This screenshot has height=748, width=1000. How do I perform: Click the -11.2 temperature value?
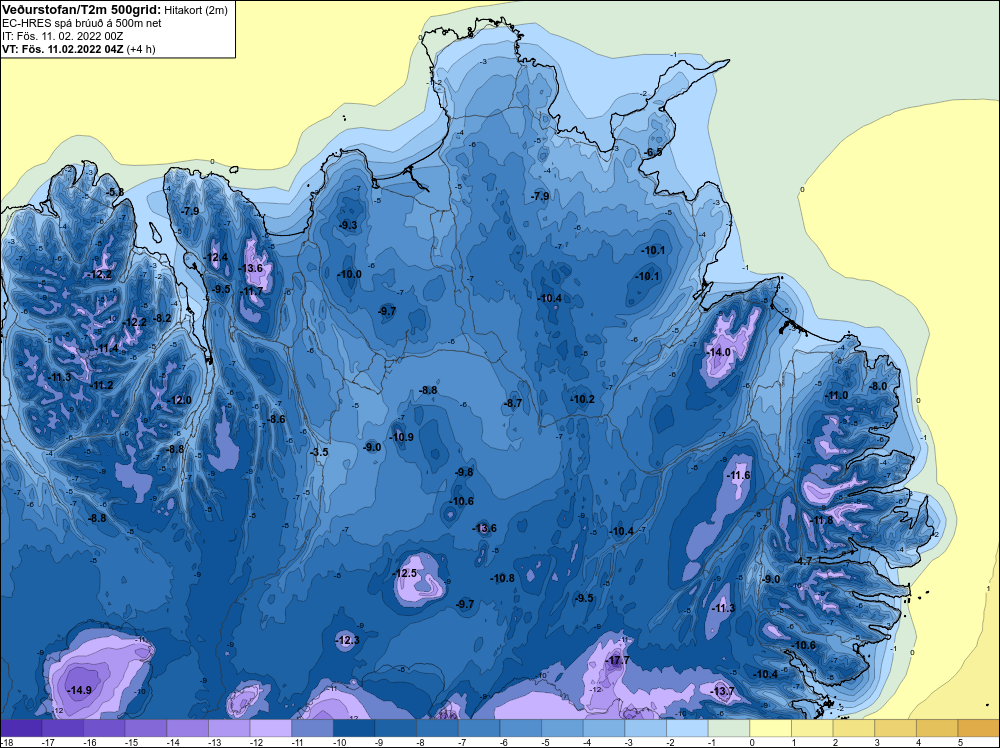tap(101, 385)
